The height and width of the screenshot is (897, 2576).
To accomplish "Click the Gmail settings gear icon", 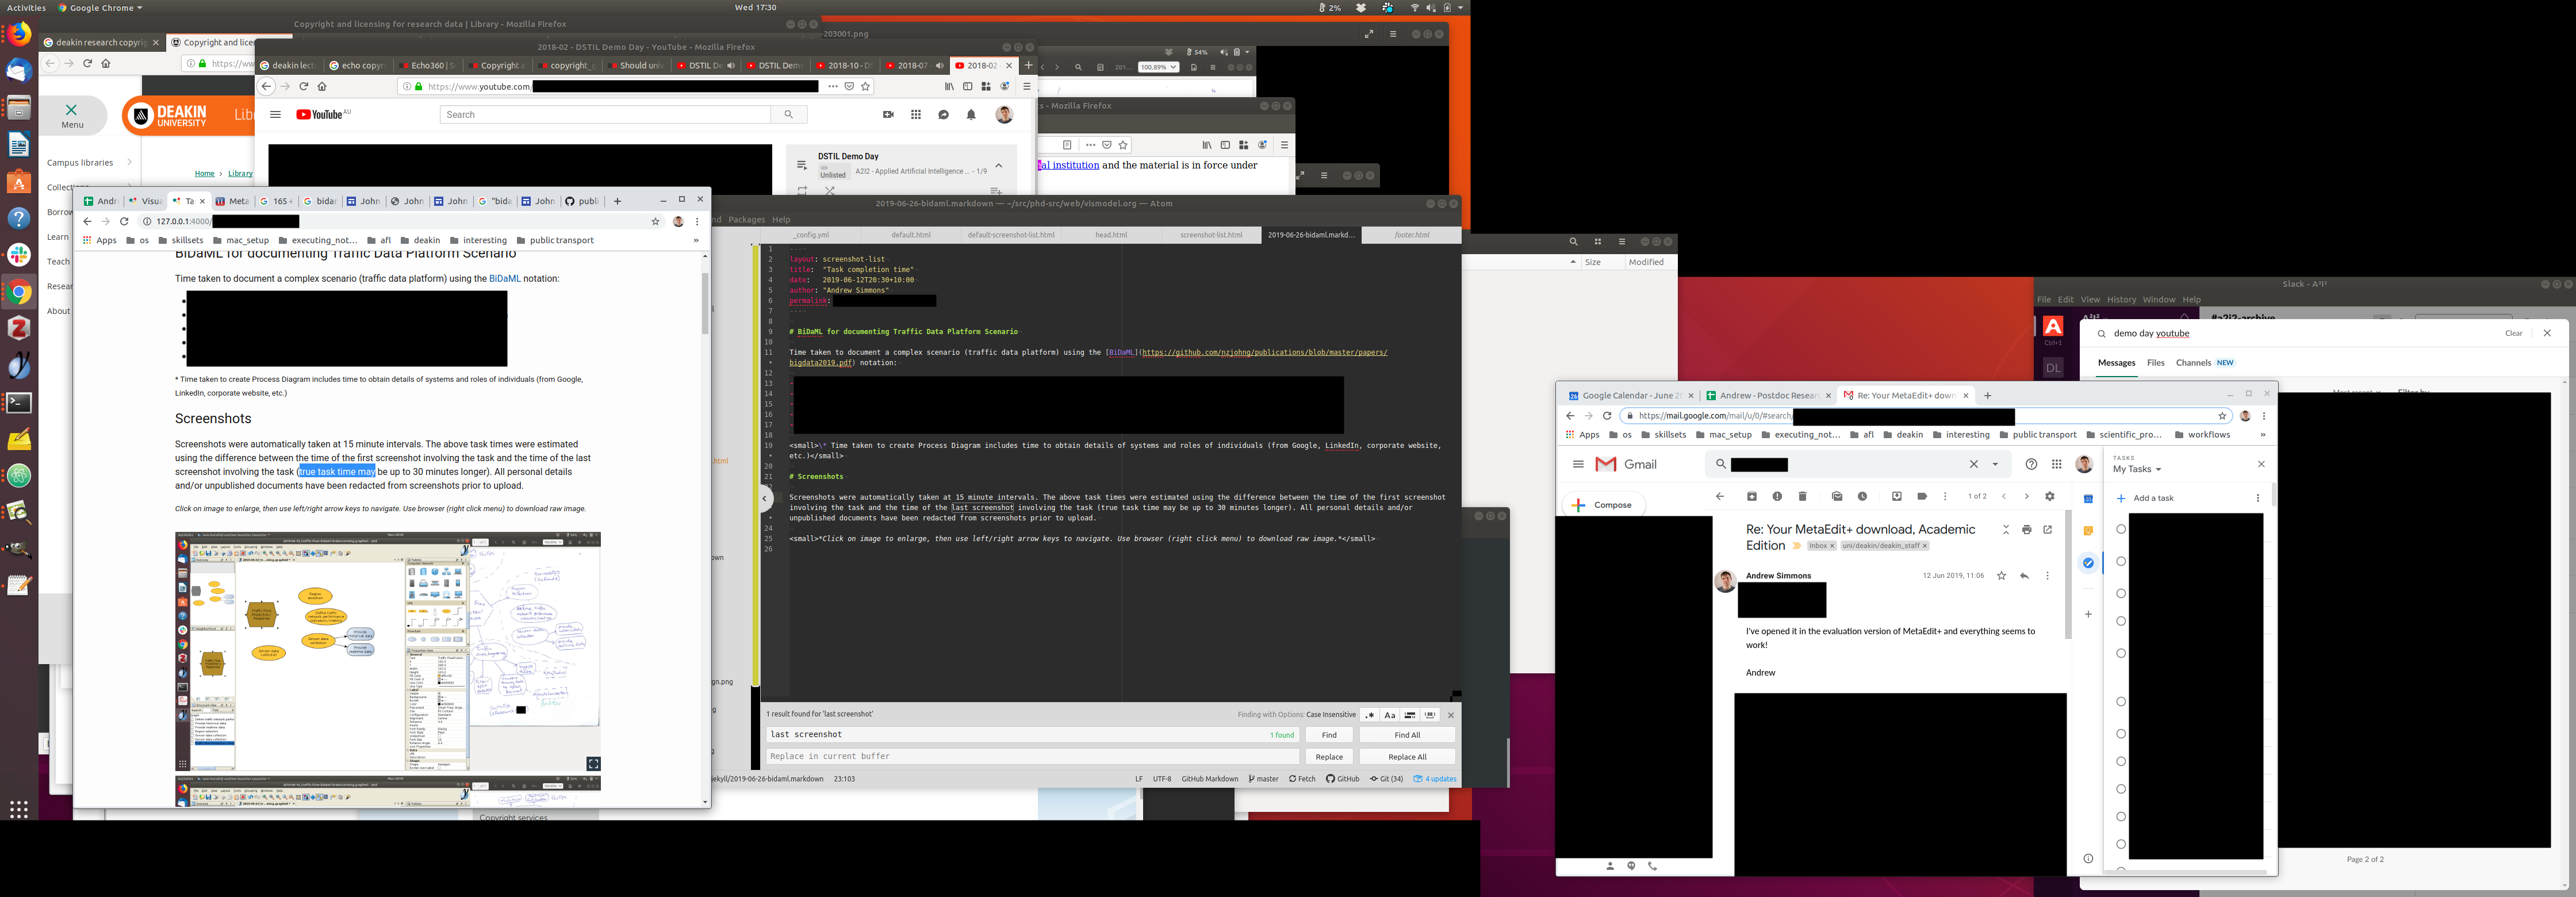I will click(2049, 496).
